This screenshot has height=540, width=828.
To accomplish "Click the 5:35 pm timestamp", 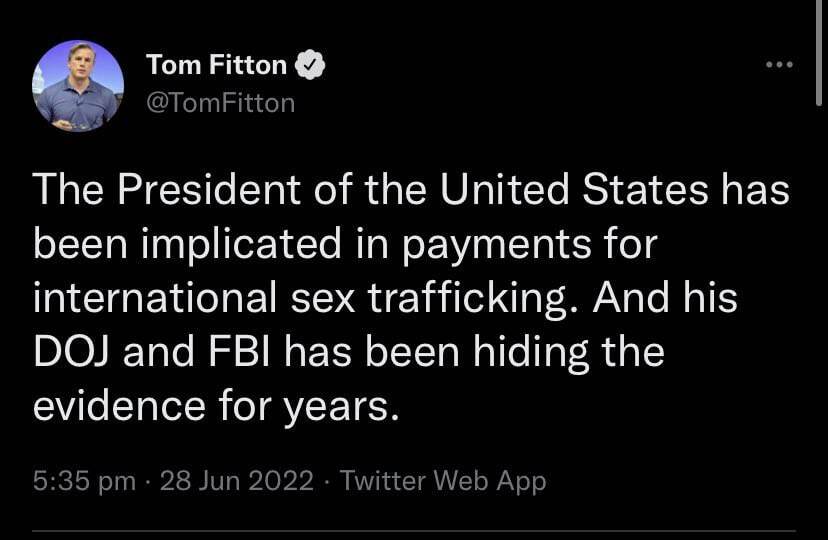I will [x=84, y=481].
